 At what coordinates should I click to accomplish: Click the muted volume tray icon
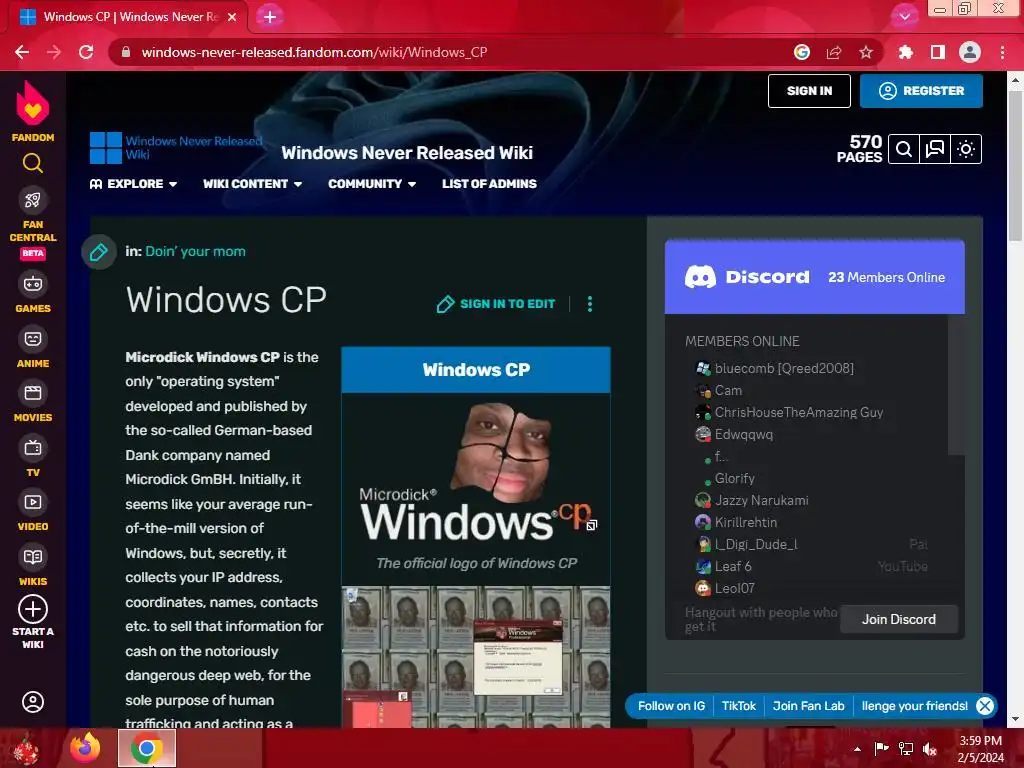point(930,749)
